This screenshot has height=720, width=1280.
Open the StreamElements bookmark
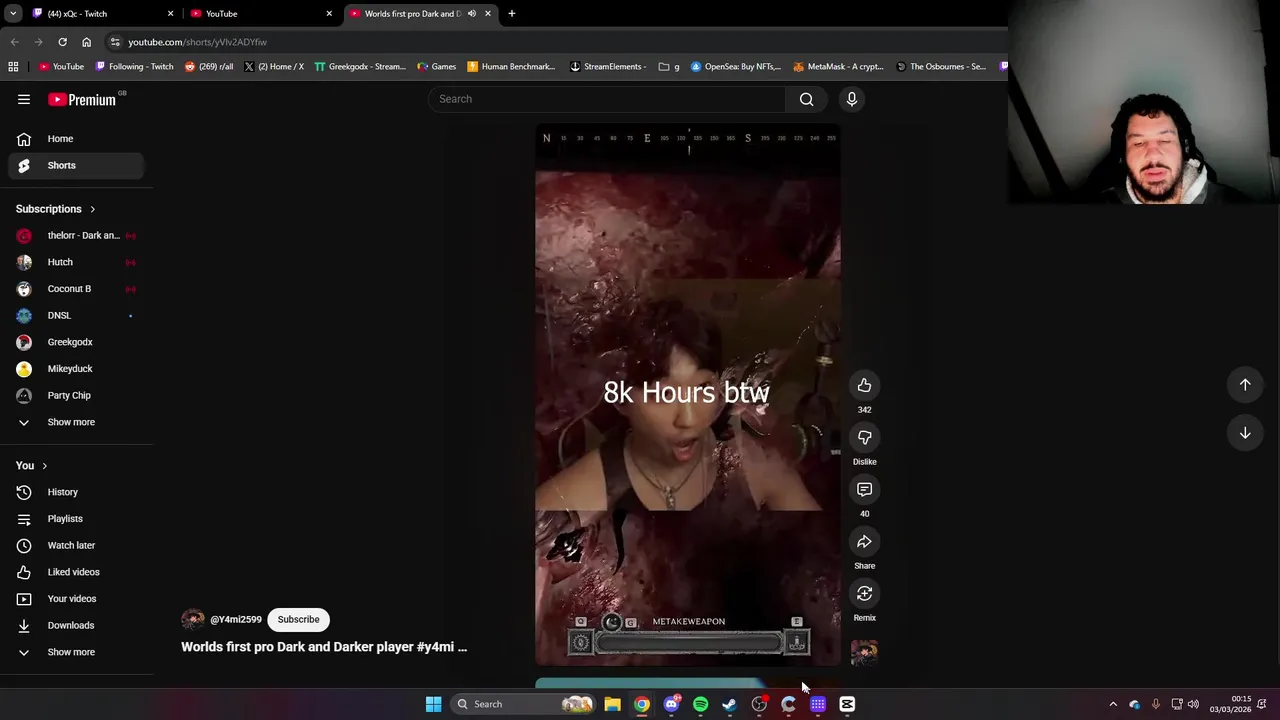[x=608, y=67]
